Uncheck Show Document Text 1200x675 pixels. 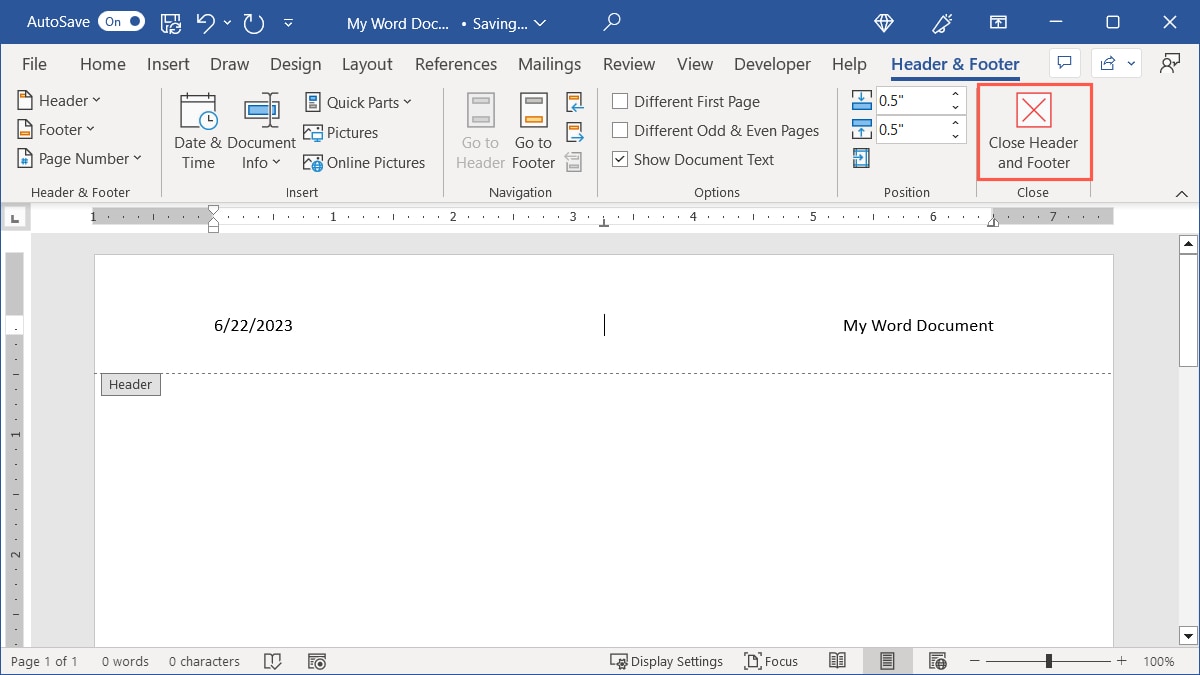(x=620, y=159)
